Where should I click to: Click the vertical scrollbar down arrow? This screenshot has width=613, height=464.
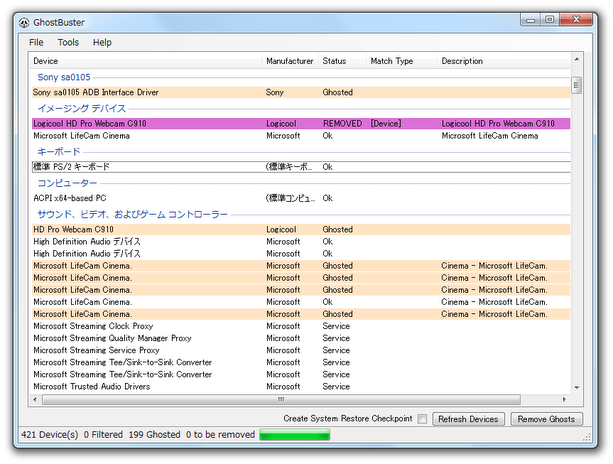pyautogui.click(x=577, y=387)
